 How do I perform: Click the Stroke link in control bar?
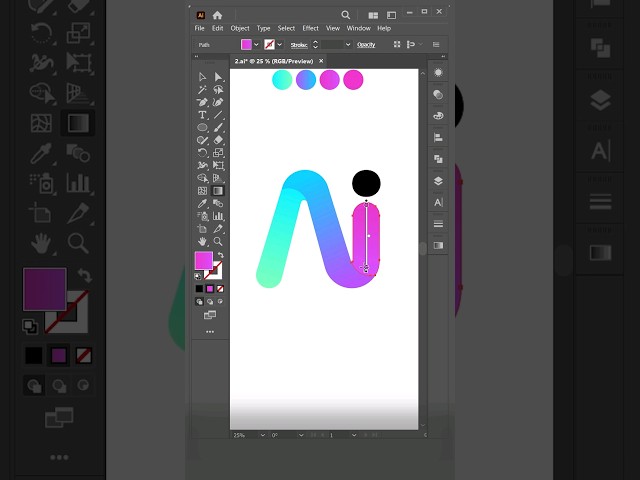299,45
